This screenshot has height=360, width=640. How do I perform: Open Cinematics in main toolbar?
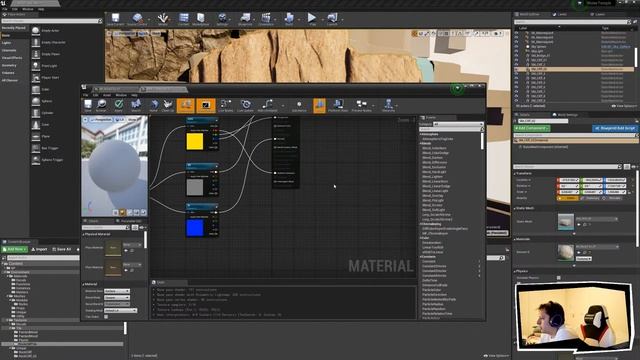(x=266, y=19)
